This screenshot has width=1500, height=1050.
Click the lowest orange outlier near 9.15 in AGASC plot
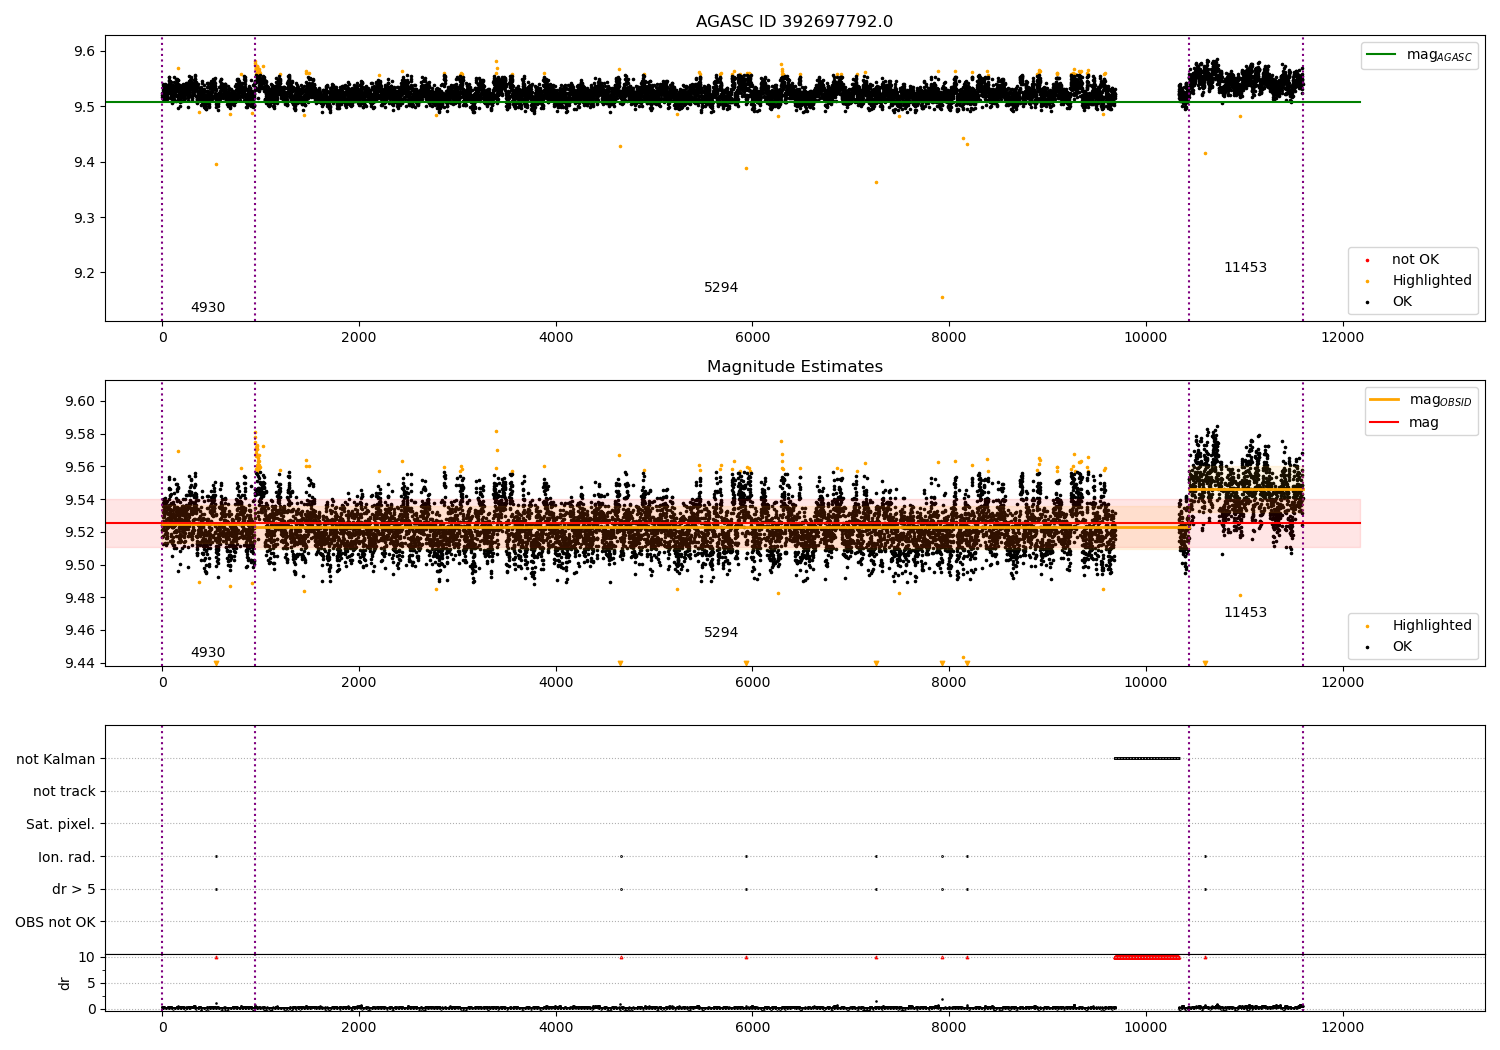click(942, 297)
